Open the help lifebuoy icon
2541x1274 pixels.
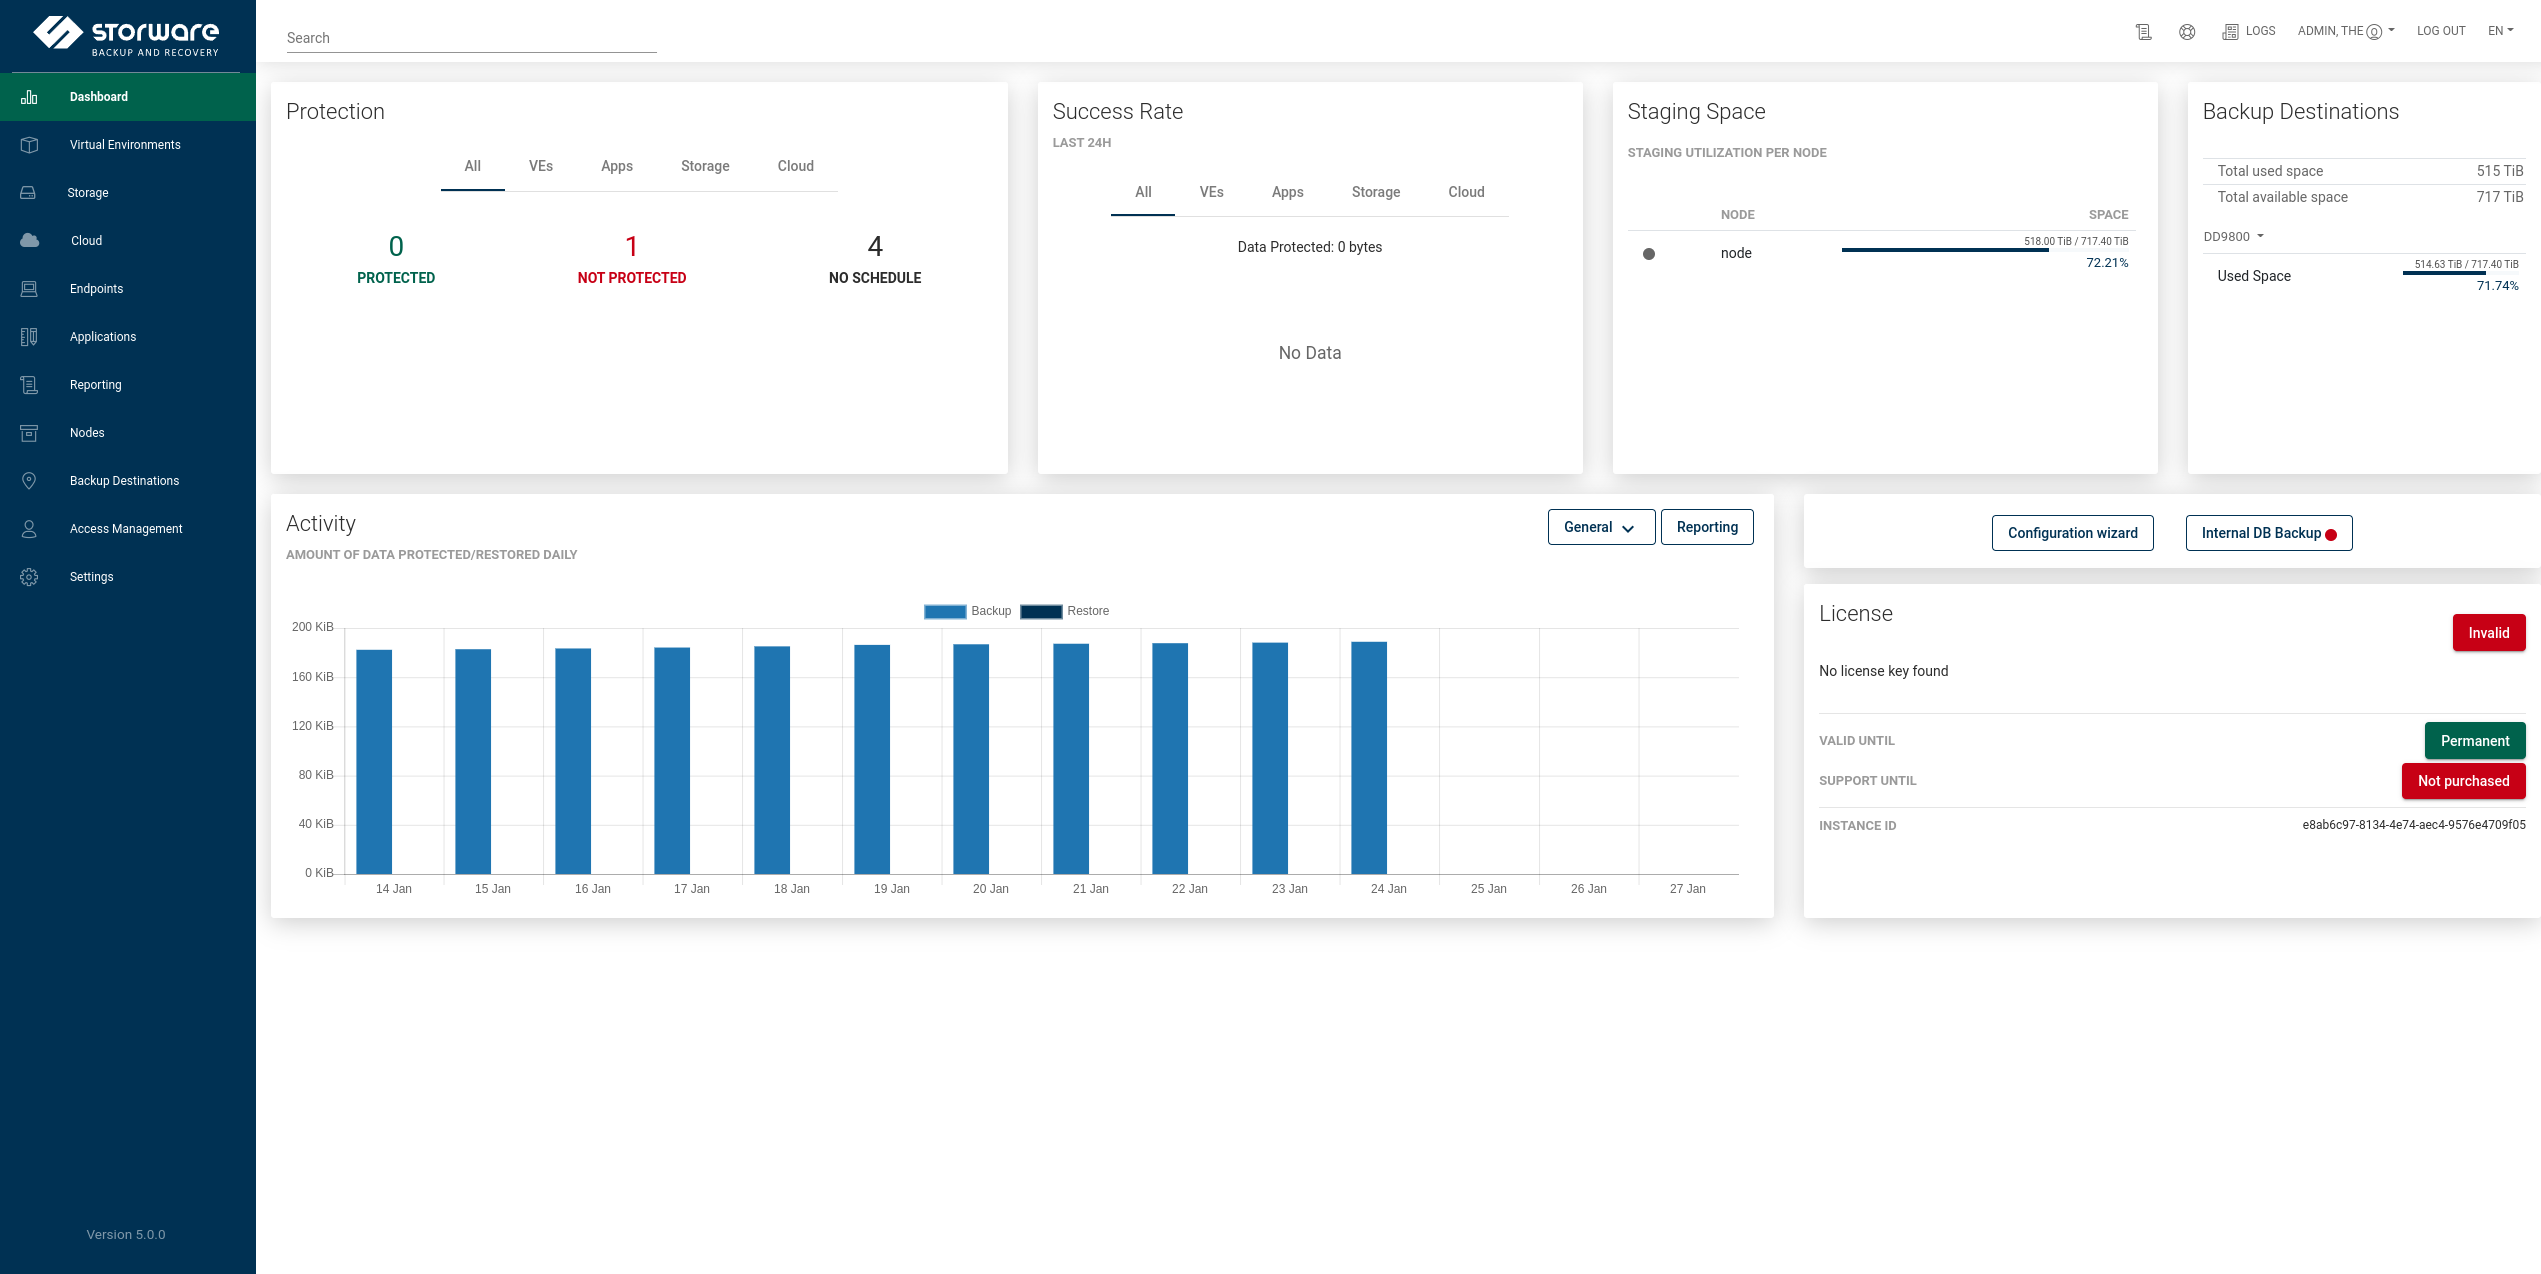pyautogui.click(x=2187, y=32)
